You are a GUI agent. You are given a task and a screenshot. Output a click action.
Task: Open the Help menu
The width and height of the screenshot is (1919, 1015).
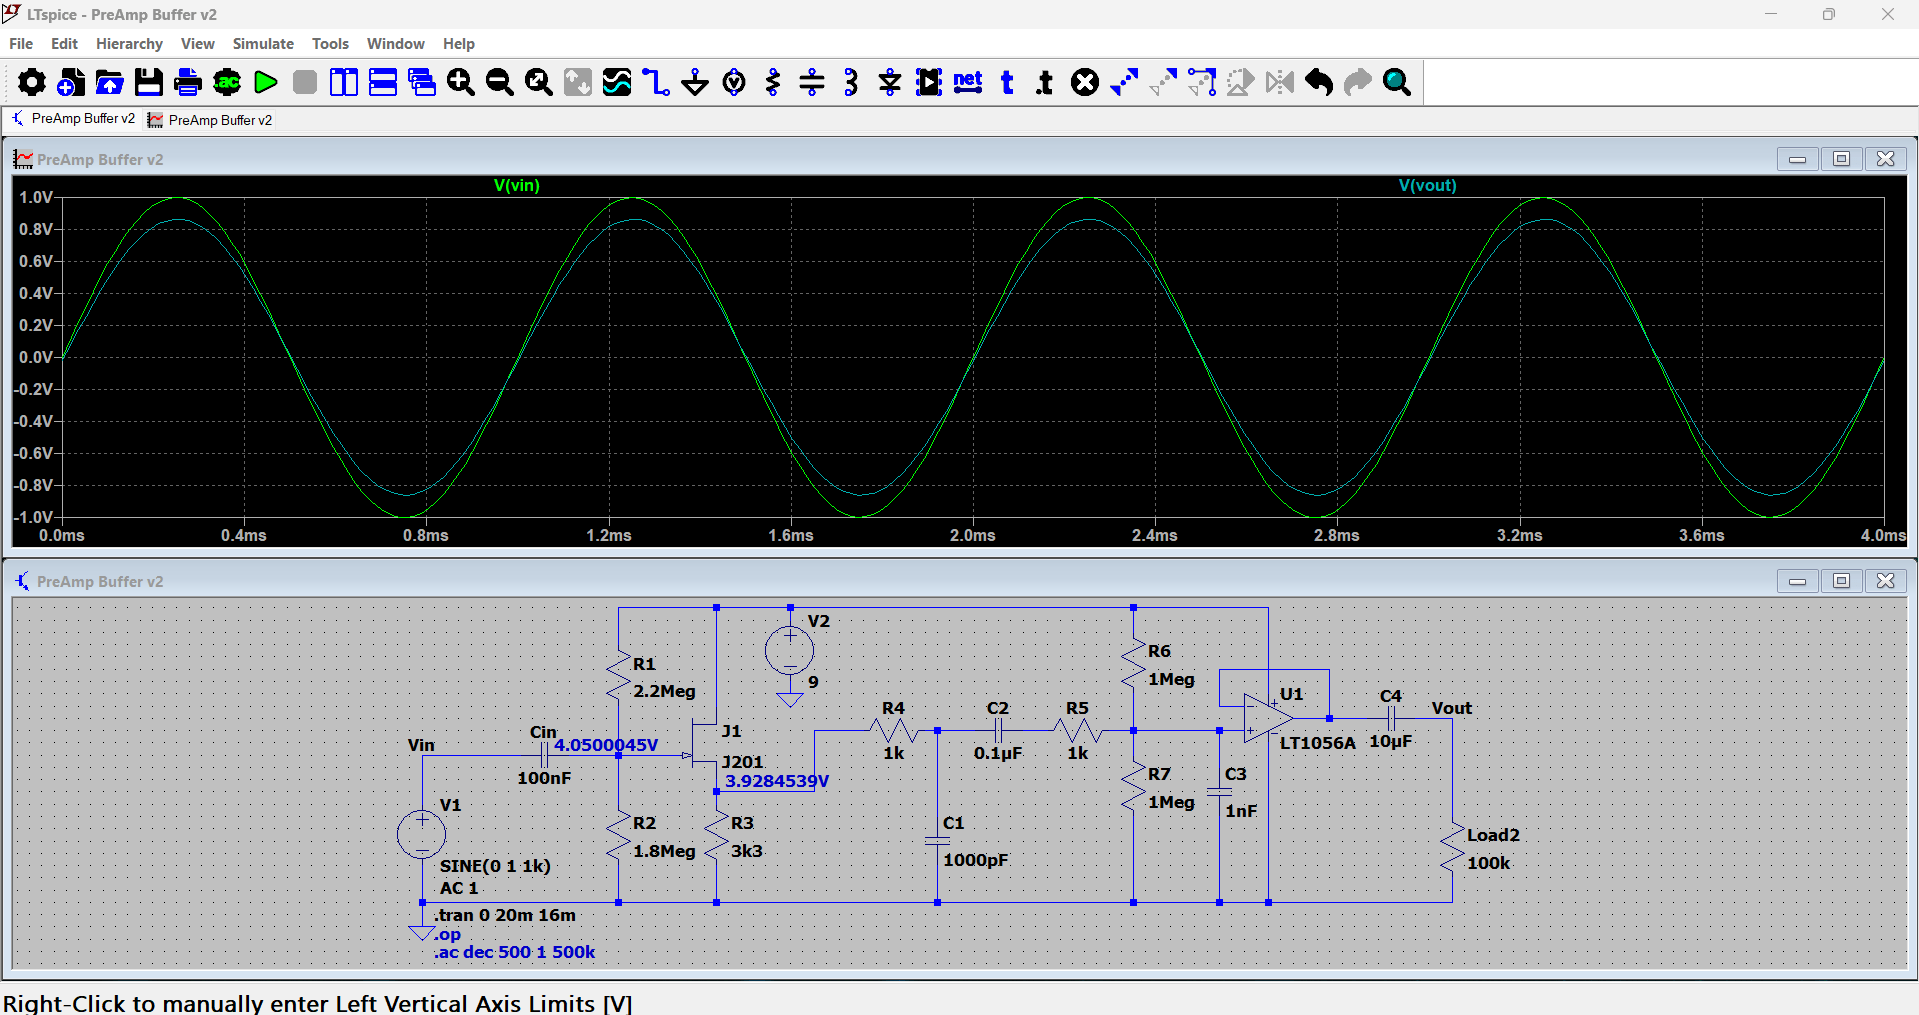pyautogui.click(x=459, y=44)
